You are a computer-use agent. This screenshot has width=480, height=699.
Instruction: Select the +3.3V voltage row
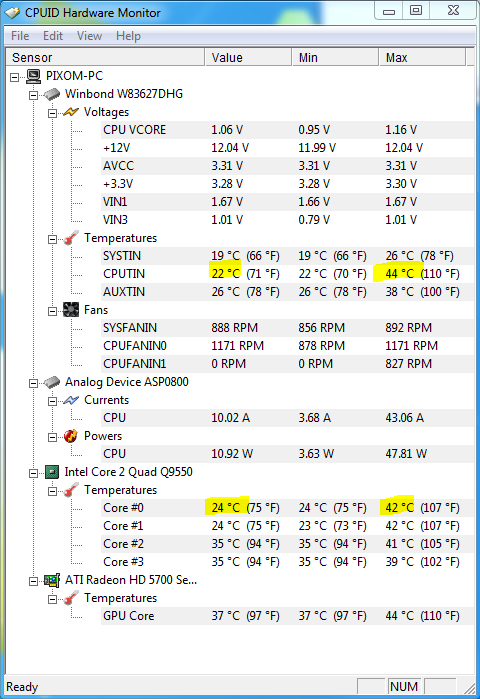287,184
